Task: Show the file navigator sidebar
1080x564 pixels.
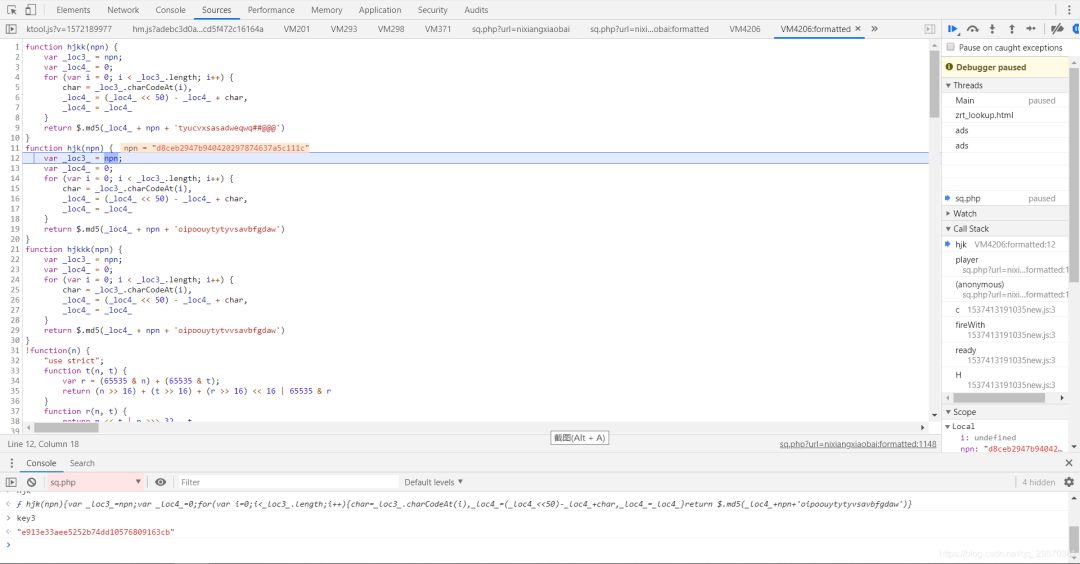Action: [x=11, y=29]
